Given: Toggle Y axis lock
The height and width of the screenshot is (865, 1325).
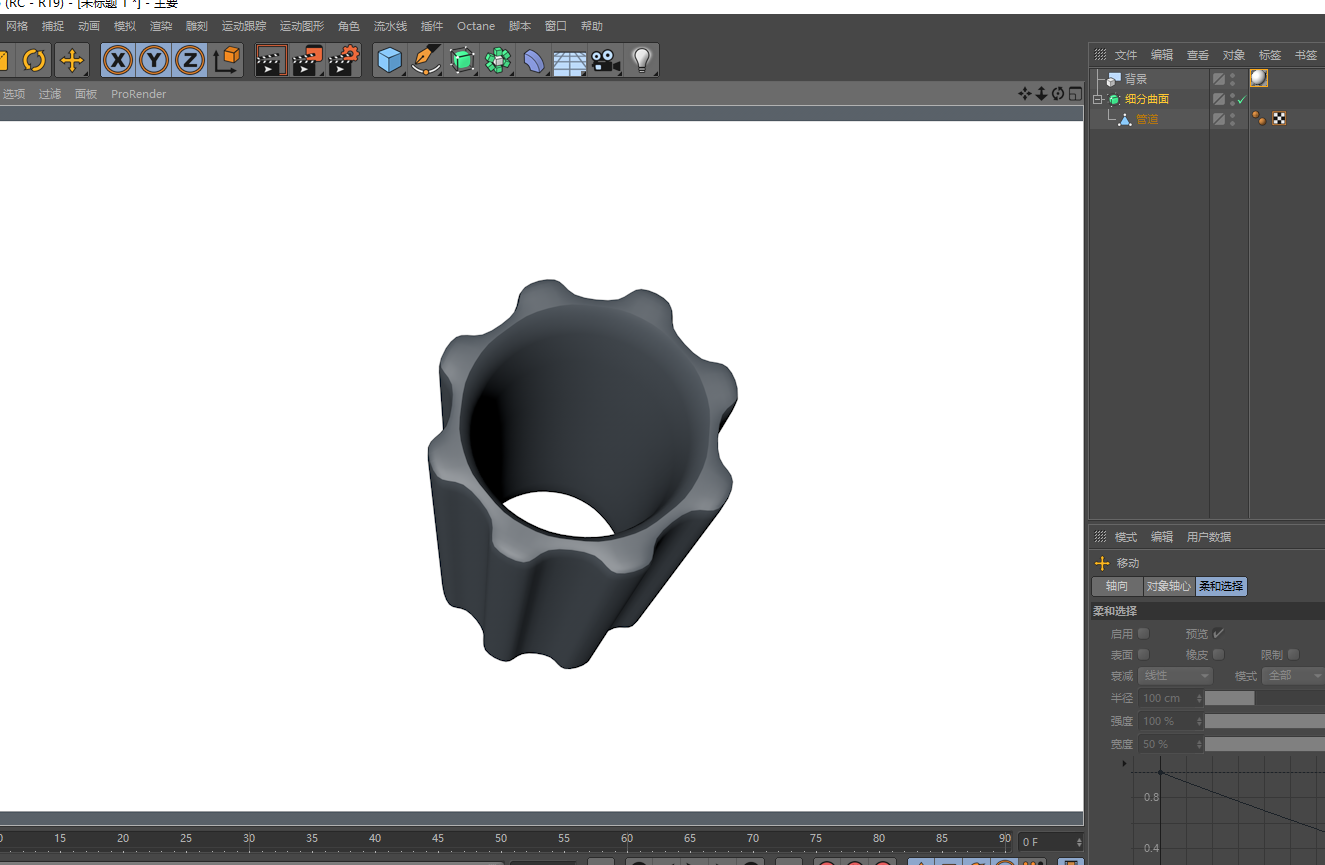Looking at the screenshot, I should pyautogui.click(x=153, y=61).
